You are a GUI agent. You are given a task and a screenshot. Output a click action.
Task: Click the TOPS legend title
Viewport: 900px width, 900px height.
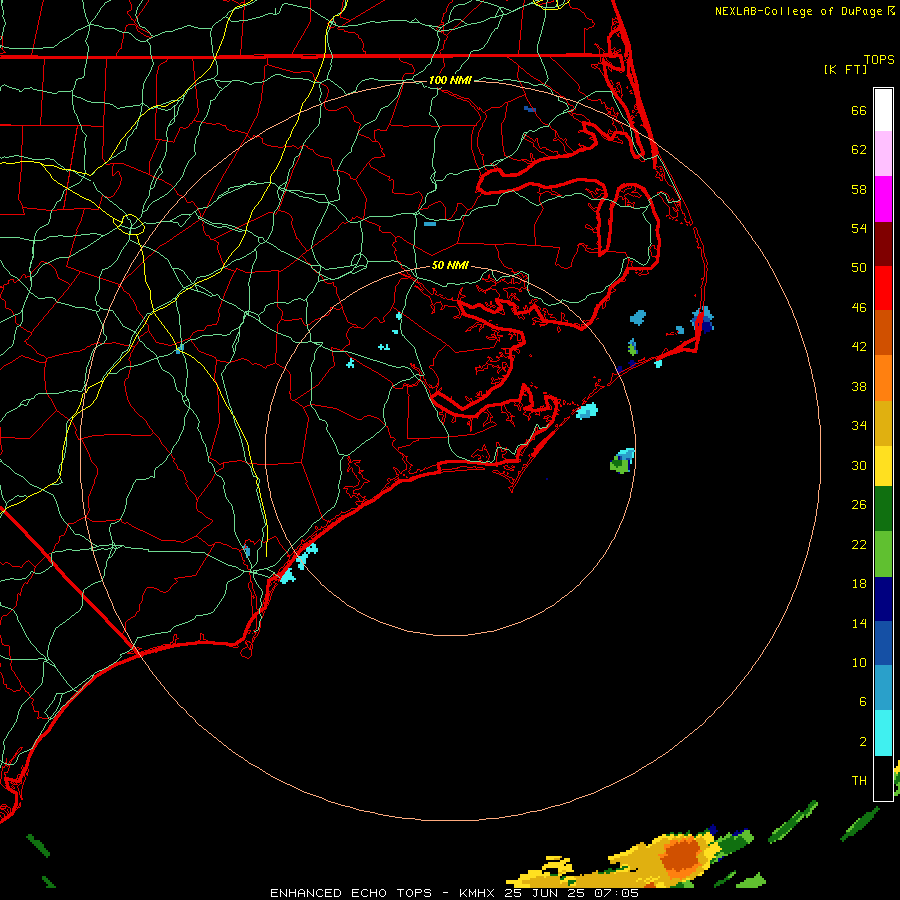click(879, 59)
